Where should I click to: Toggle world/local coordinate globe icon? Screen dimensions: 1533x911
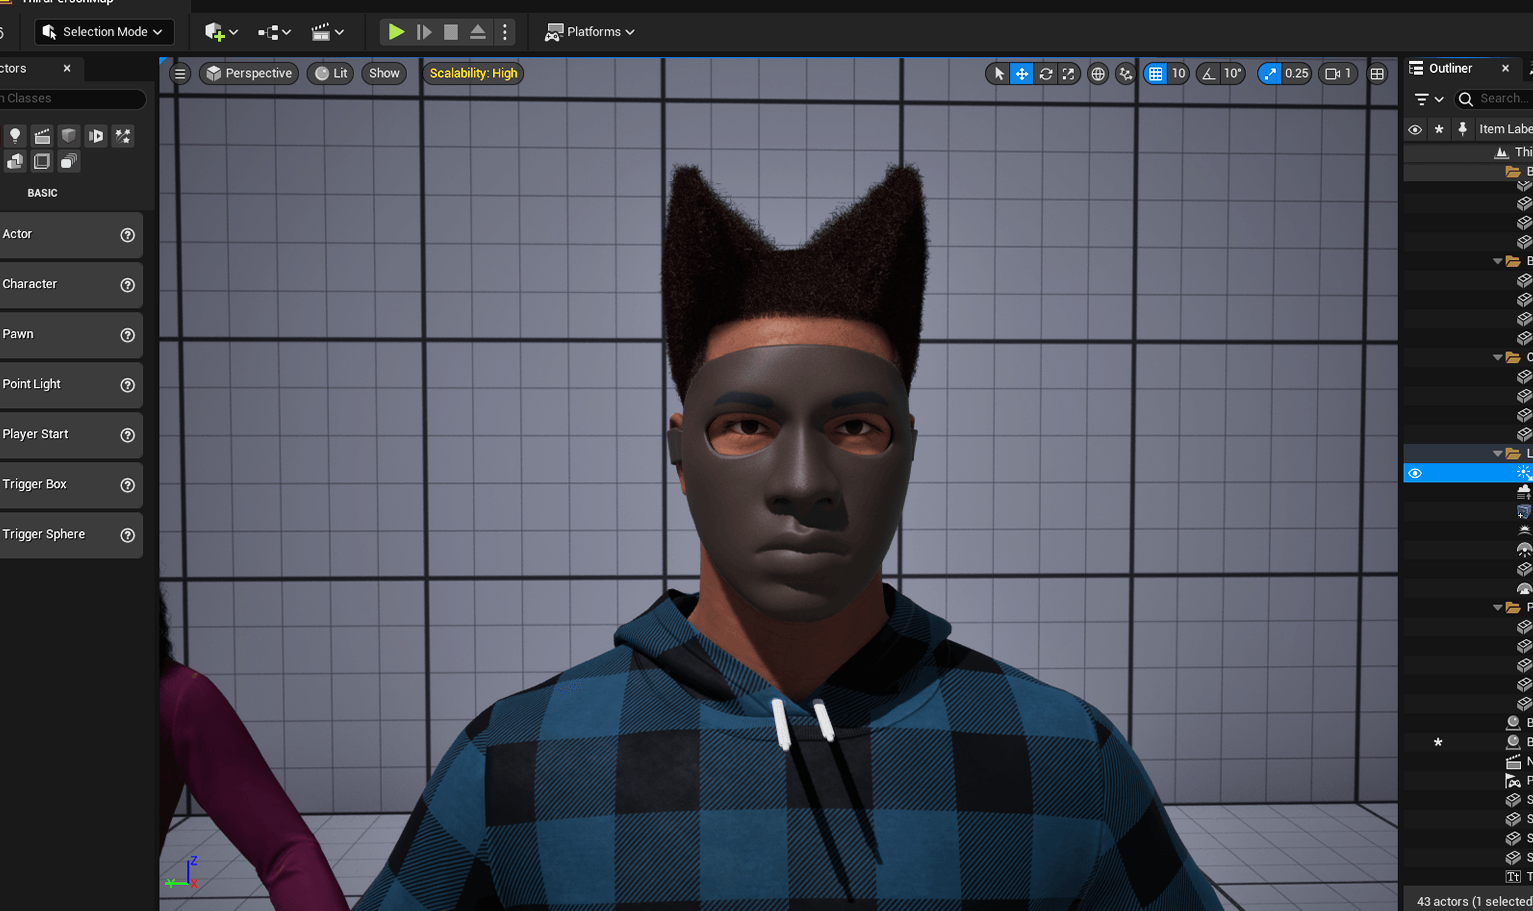click(x=1098, y=73)
